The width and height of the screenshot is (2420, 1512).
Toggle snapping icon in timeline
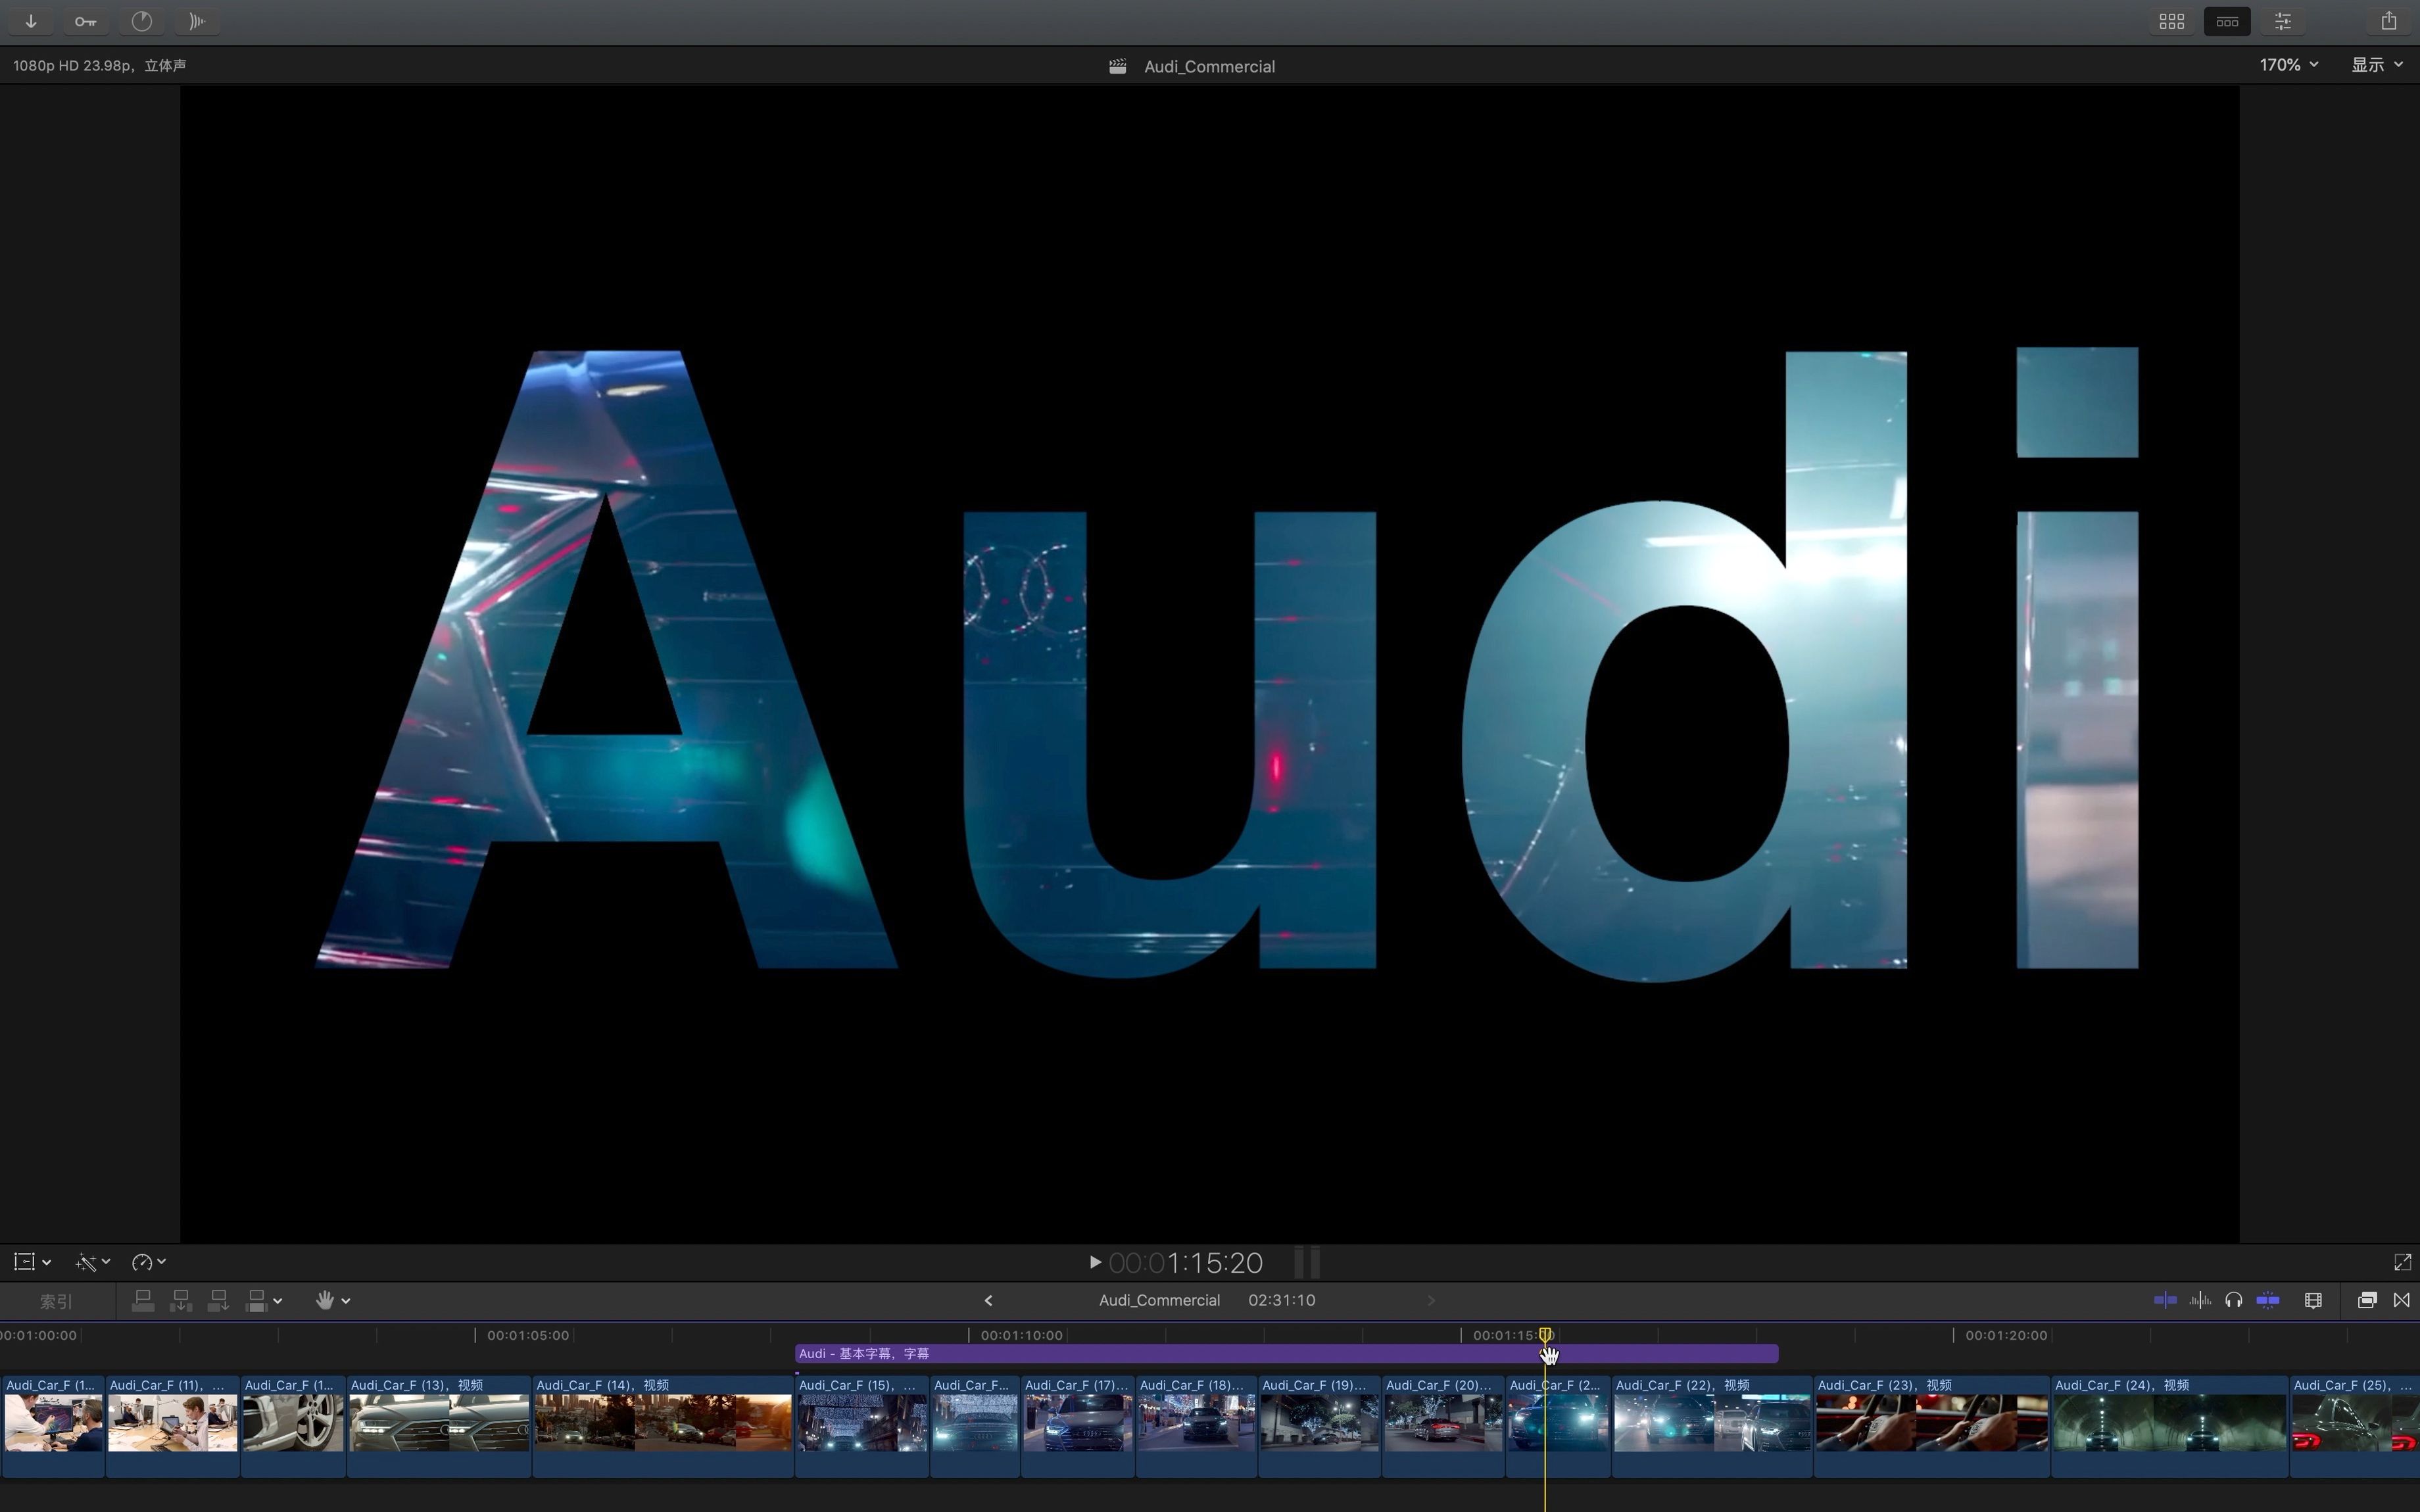[2268, 1300]
